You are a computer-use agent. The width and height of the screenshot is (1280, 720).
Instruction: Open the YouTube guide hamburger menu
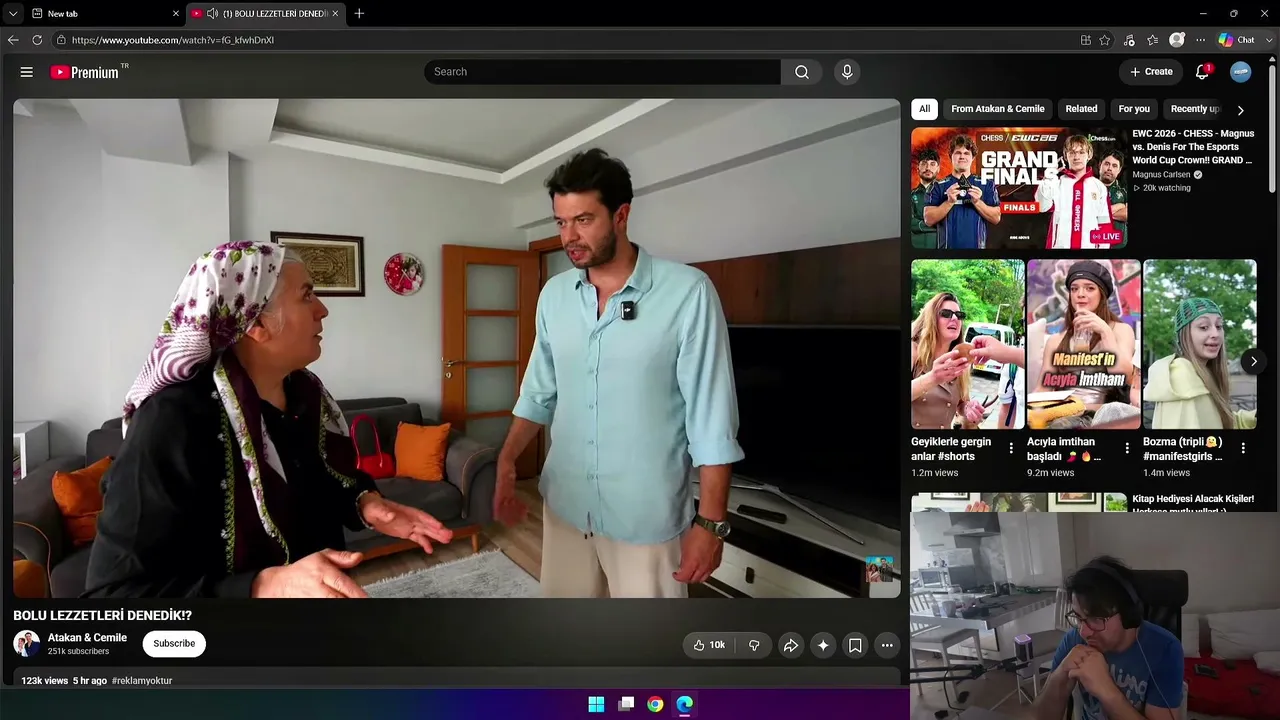(x=27, y=72)
